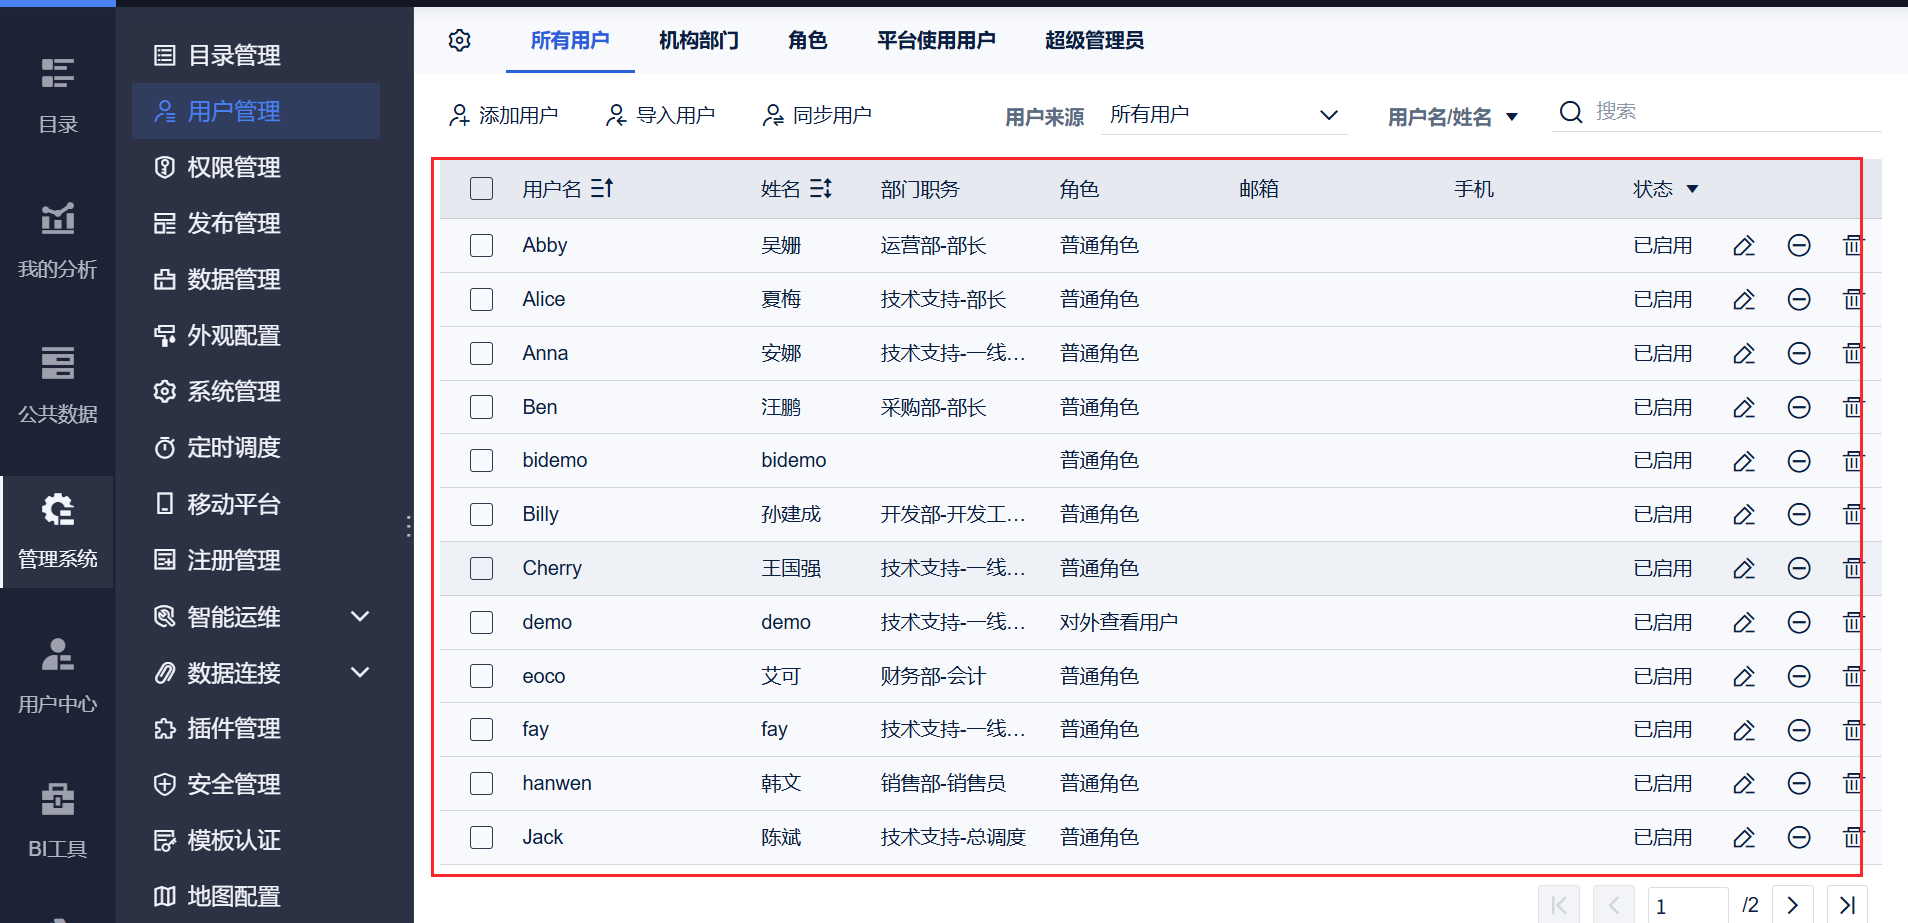Jump to the last page of users
The height and width of the screenshot is (923, 1908).
(1847, 905)
